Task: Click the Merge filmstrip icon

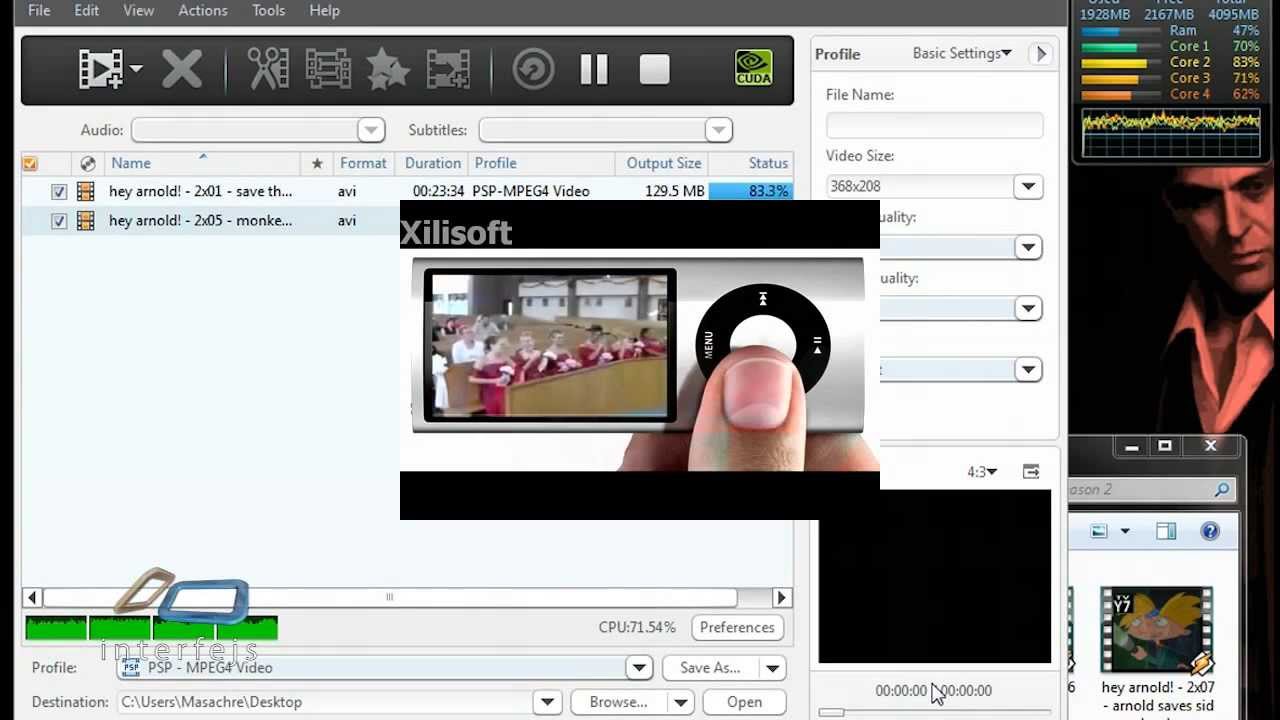Action: pyautogui.click(x=328, y=69)
